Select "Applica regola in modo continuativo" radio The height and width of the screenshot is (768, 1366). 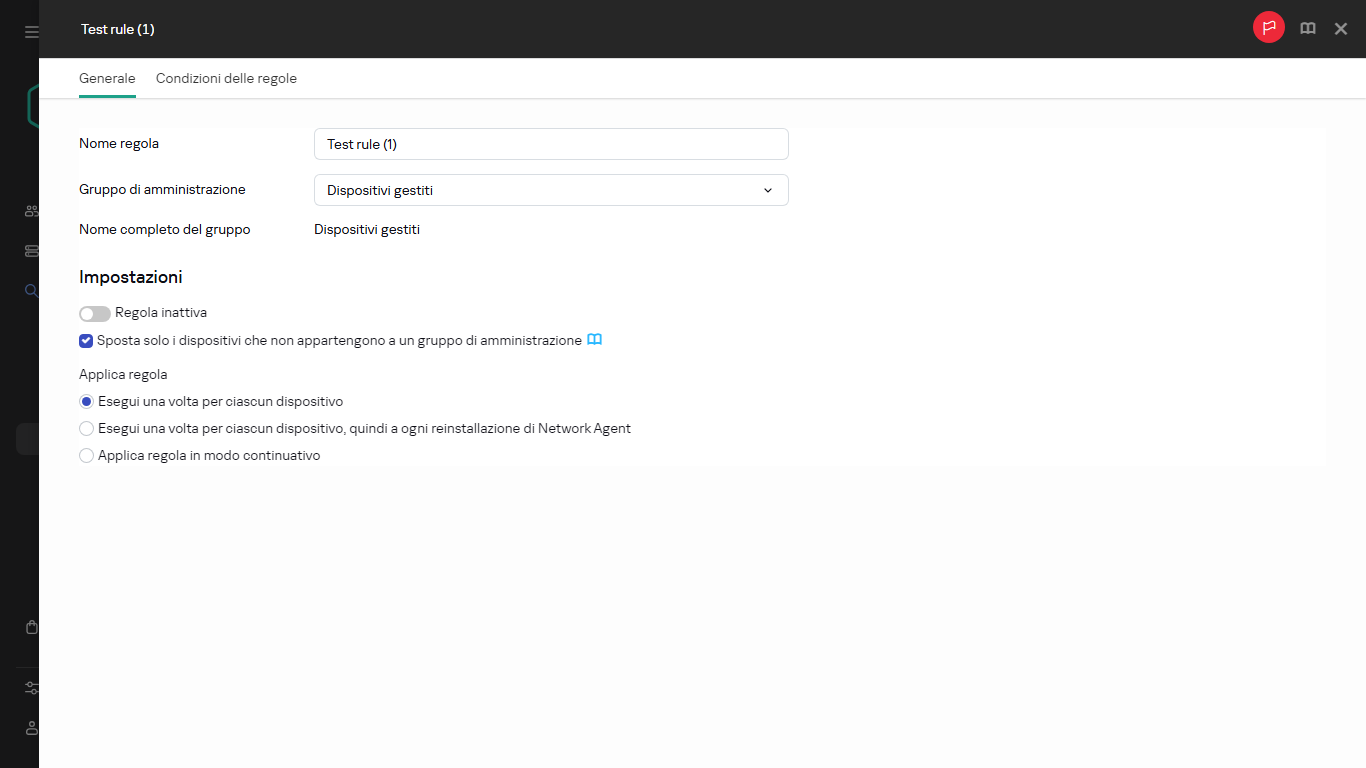(x=87, y=456)
